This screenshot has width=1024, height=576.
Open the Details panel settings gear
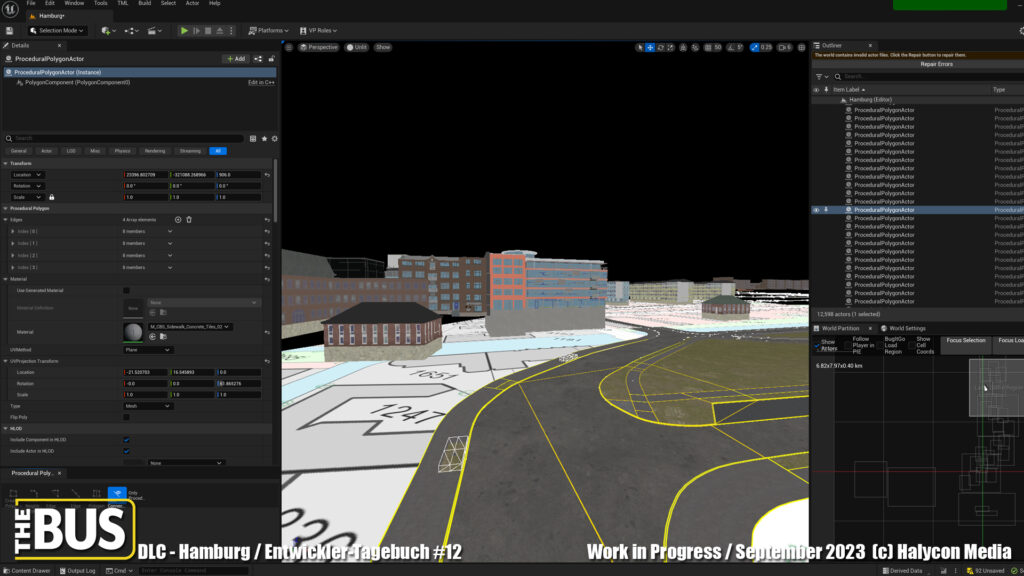click(275, 138)
